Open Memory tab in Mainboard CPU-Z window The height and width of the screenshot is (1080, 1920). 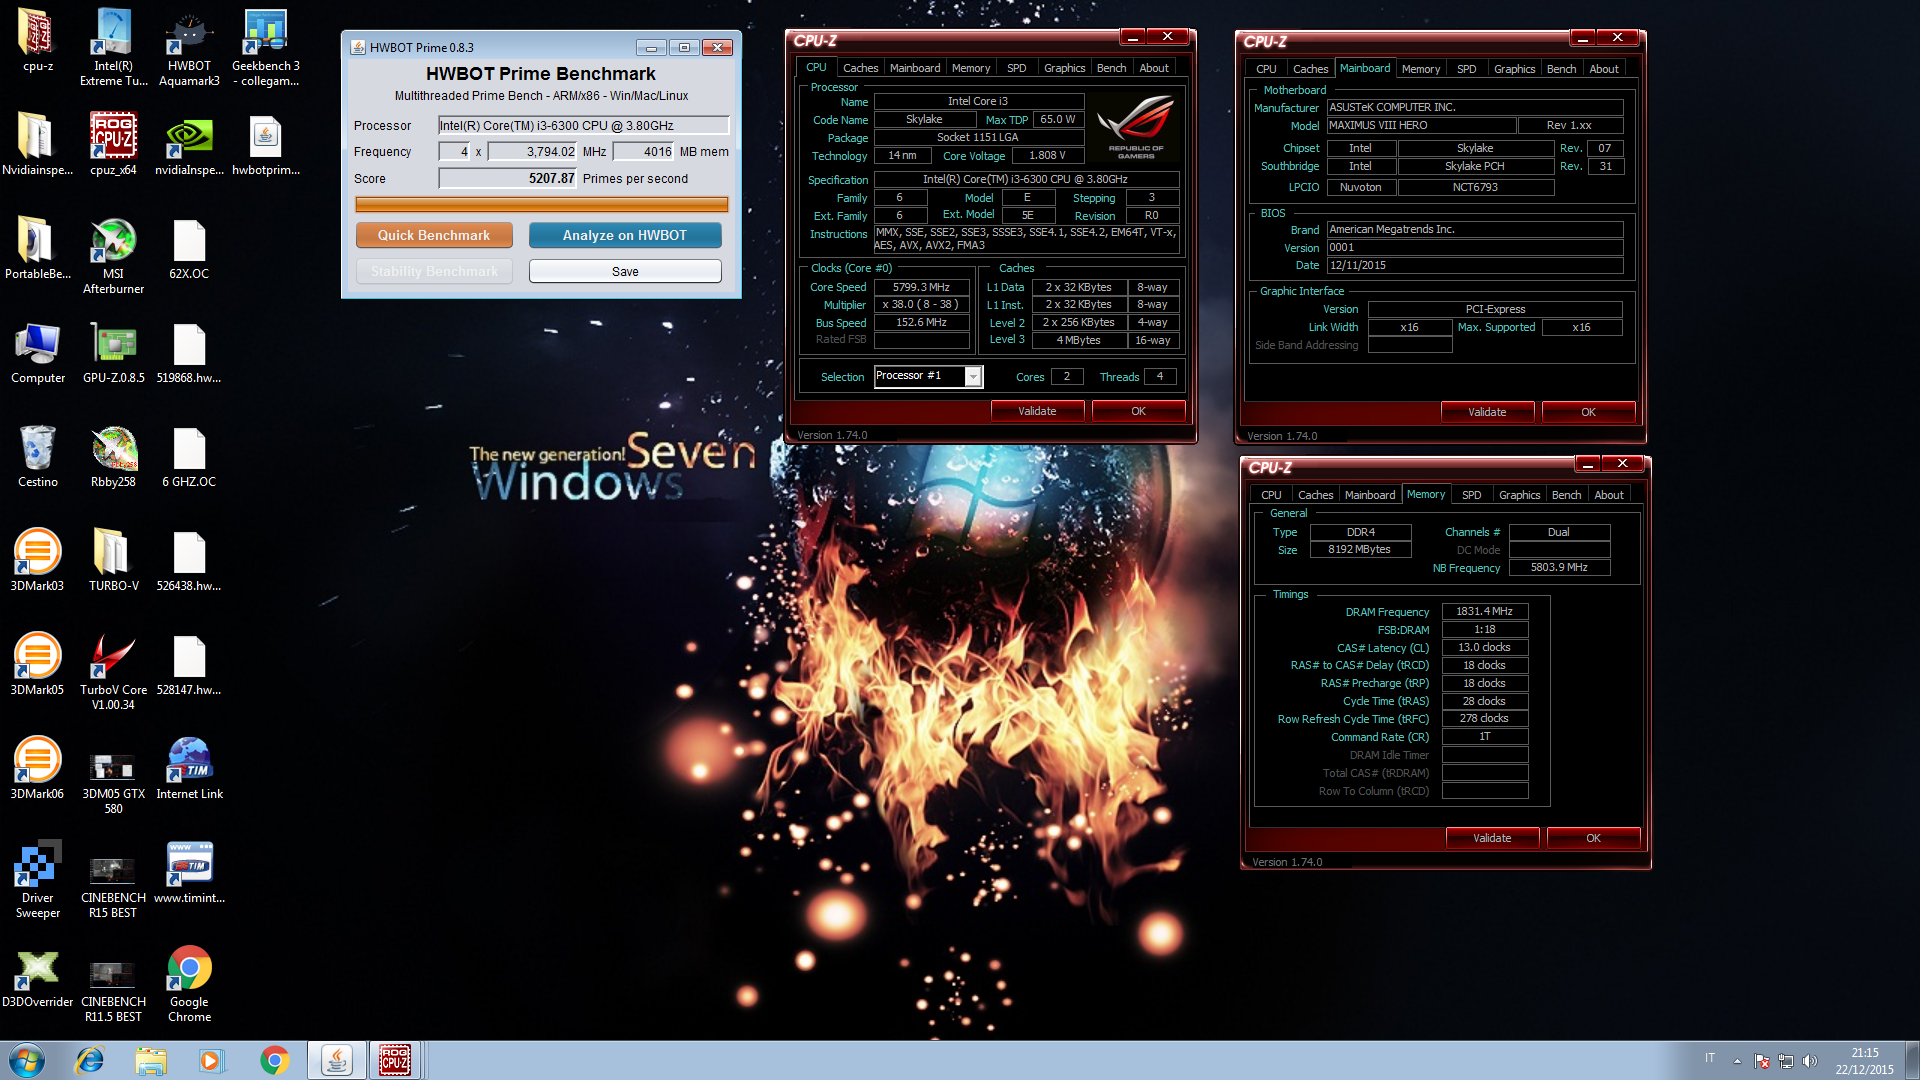coord(1421,69)
